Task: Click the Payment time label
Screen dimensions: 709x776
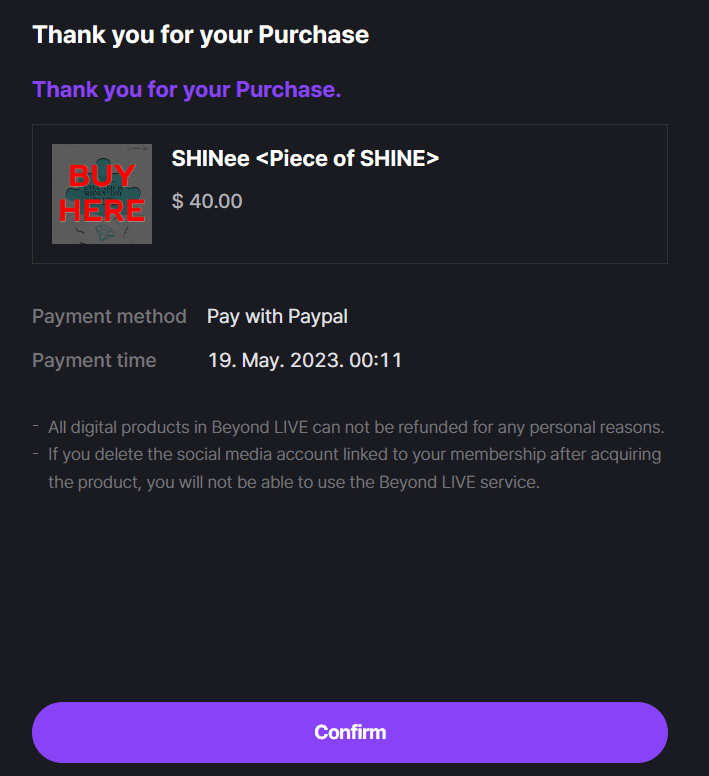Action: point(94,360)
